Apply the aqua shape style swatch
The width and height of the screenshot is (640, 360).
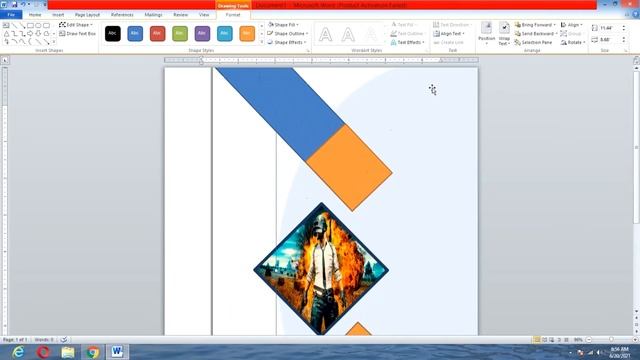click(x=225, y=33)
